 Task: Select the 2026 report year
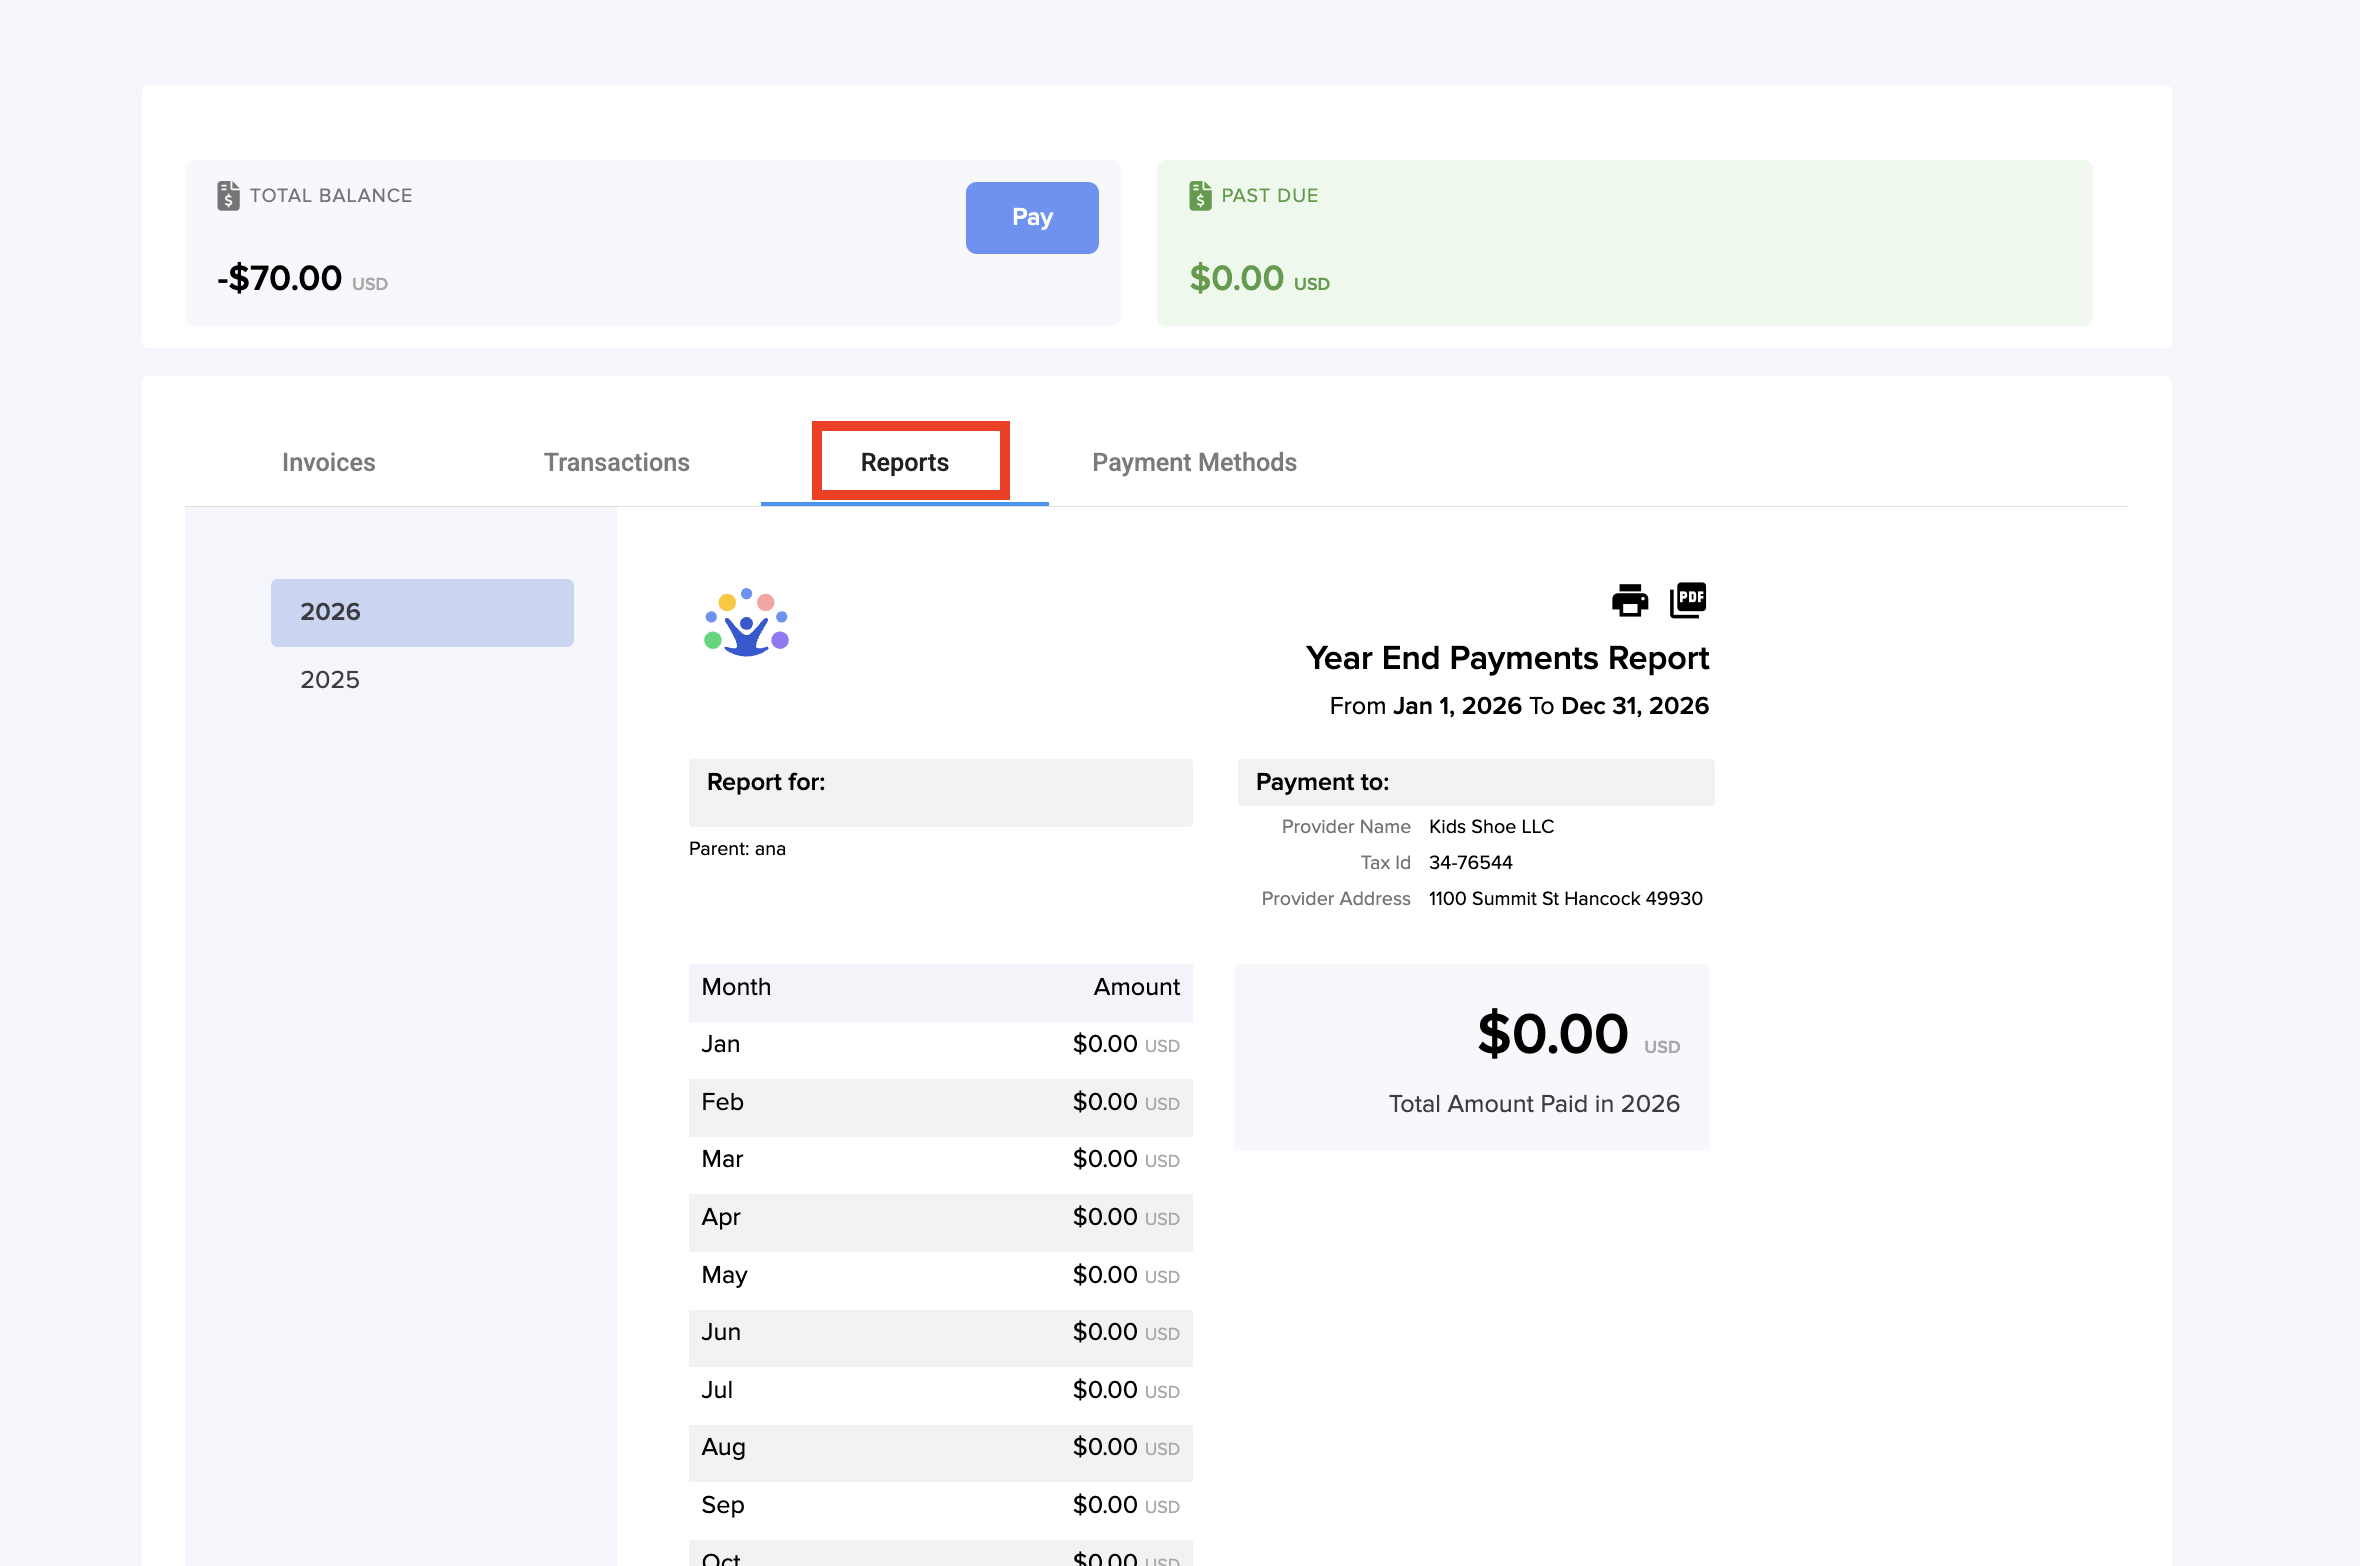click(422, 612)
